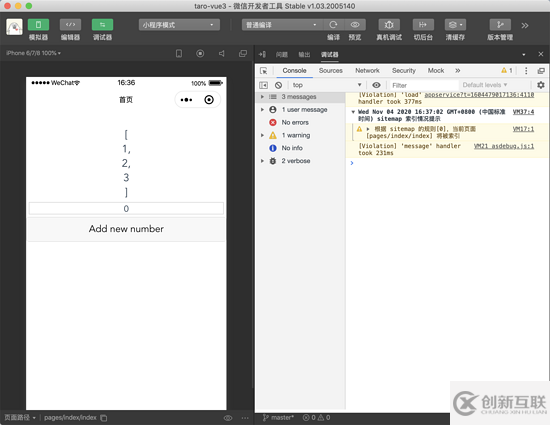
Task: Click the preview (预览) eye icon
Action: [355, 25]
